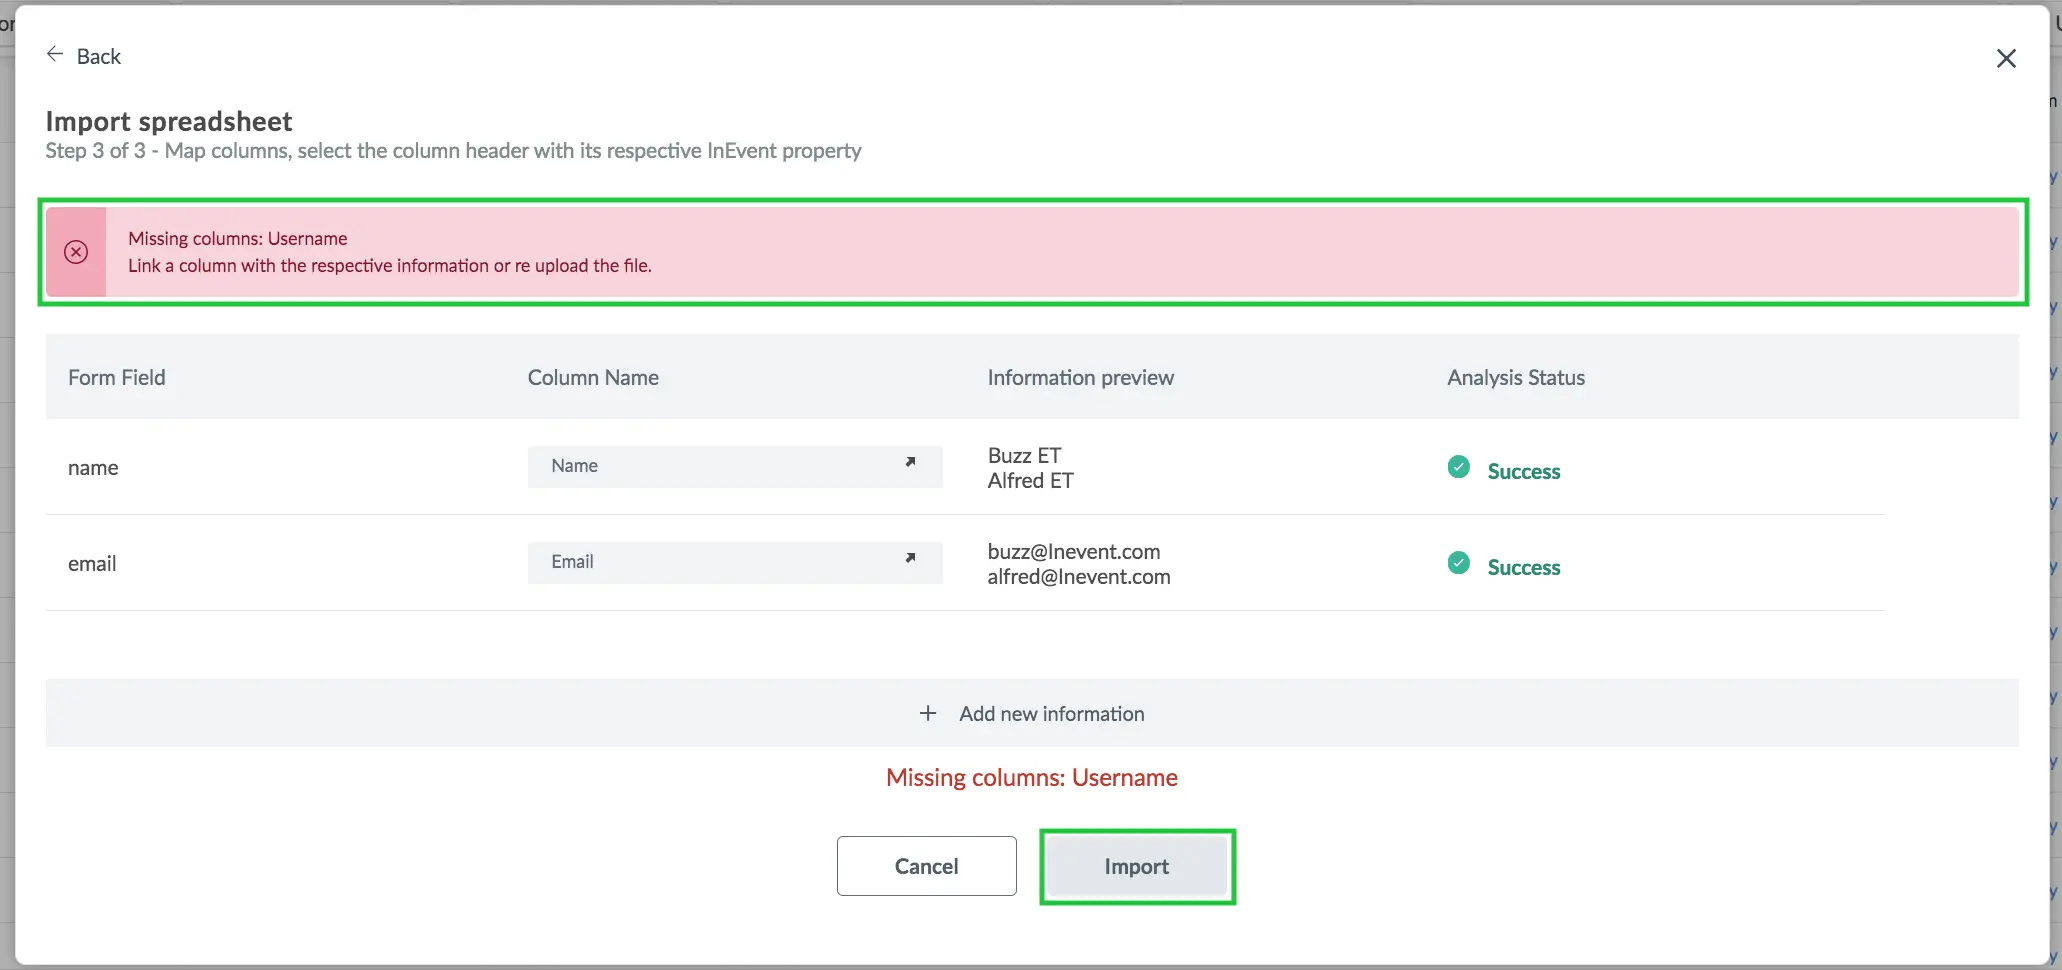The height and width of the screenshot is (970, 2062).
Task: Click the green check icon for name row
Action: (x=1459, y=467)
